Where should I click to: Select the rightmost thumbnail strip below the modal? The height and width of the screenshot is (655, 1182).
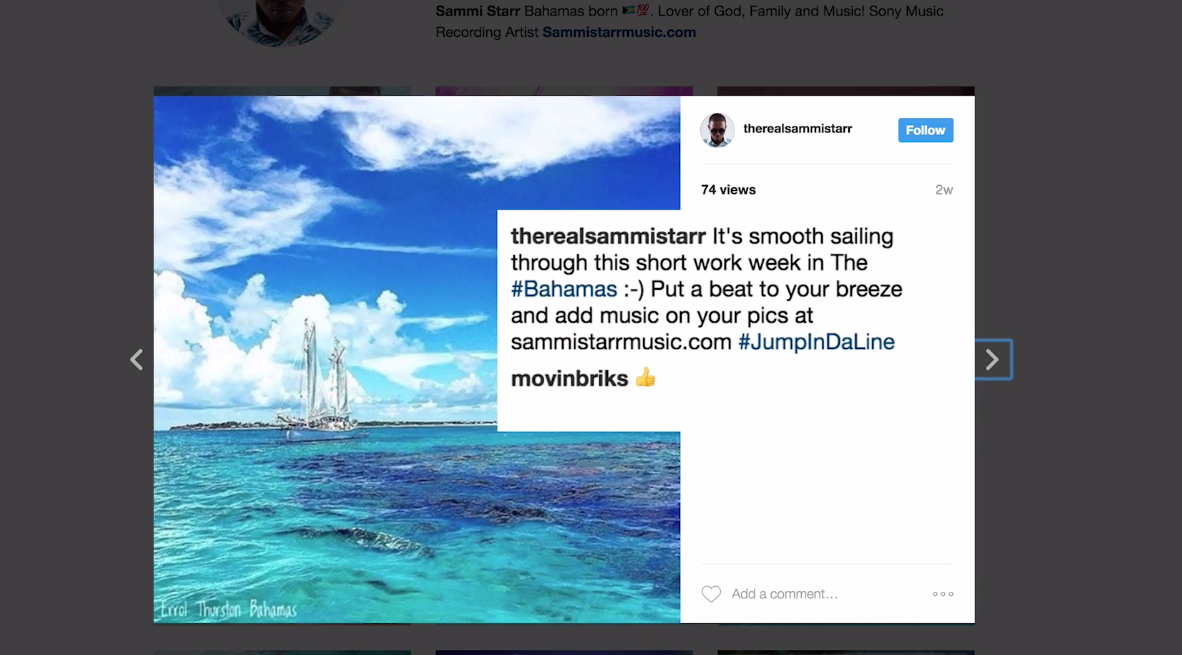(846, 653)
